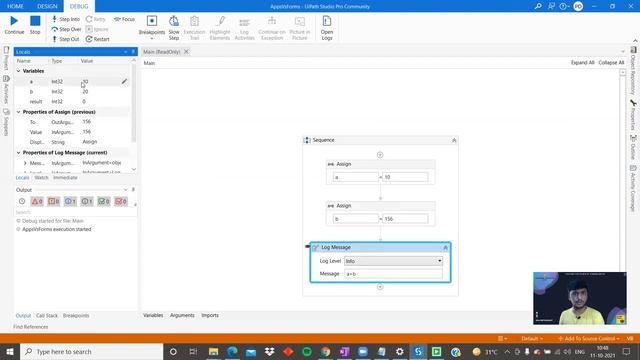
Task: Select the DEBUG ribbon tab
Action: [79, 6]
